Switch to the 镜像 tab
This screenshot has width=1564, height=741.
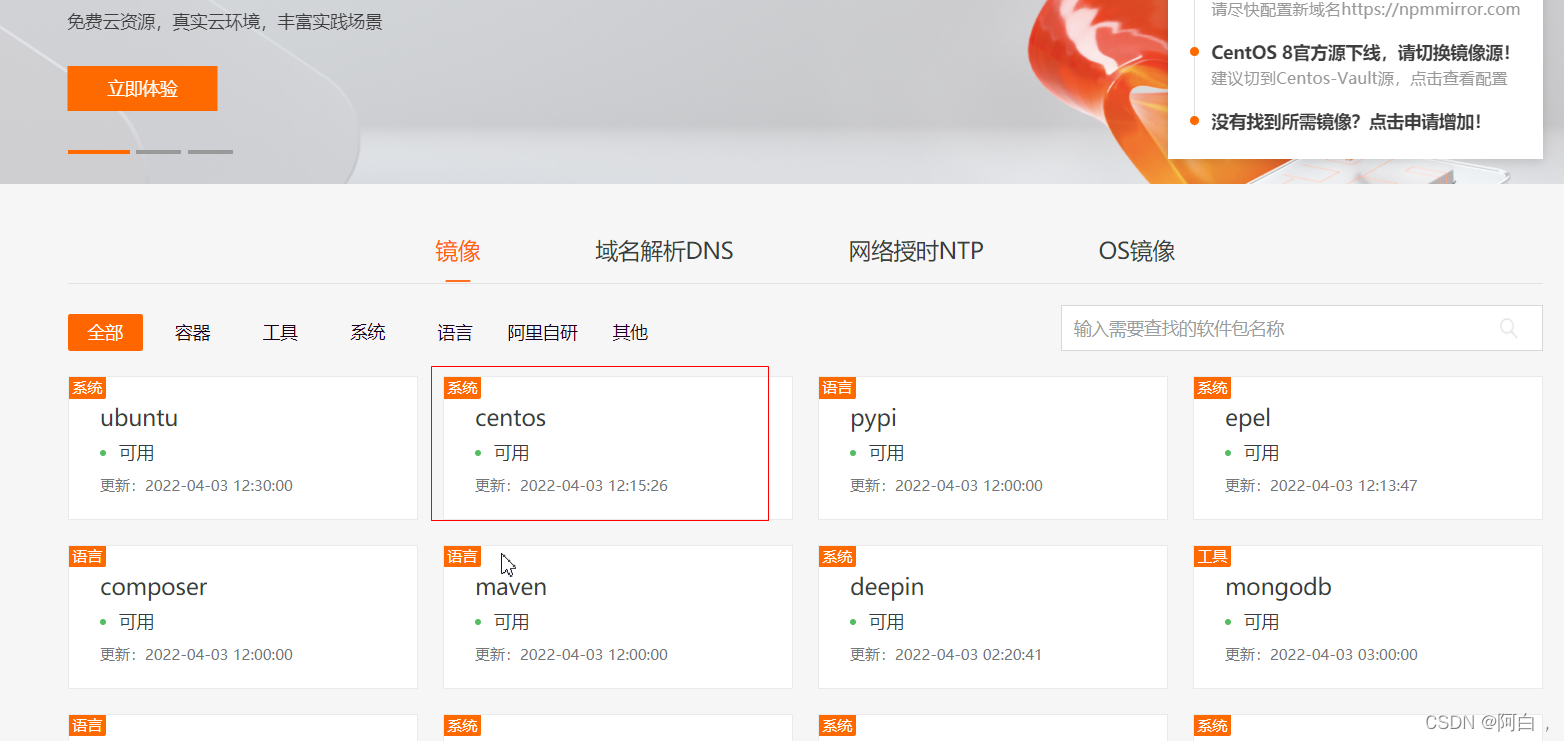[x=458, y=251]
